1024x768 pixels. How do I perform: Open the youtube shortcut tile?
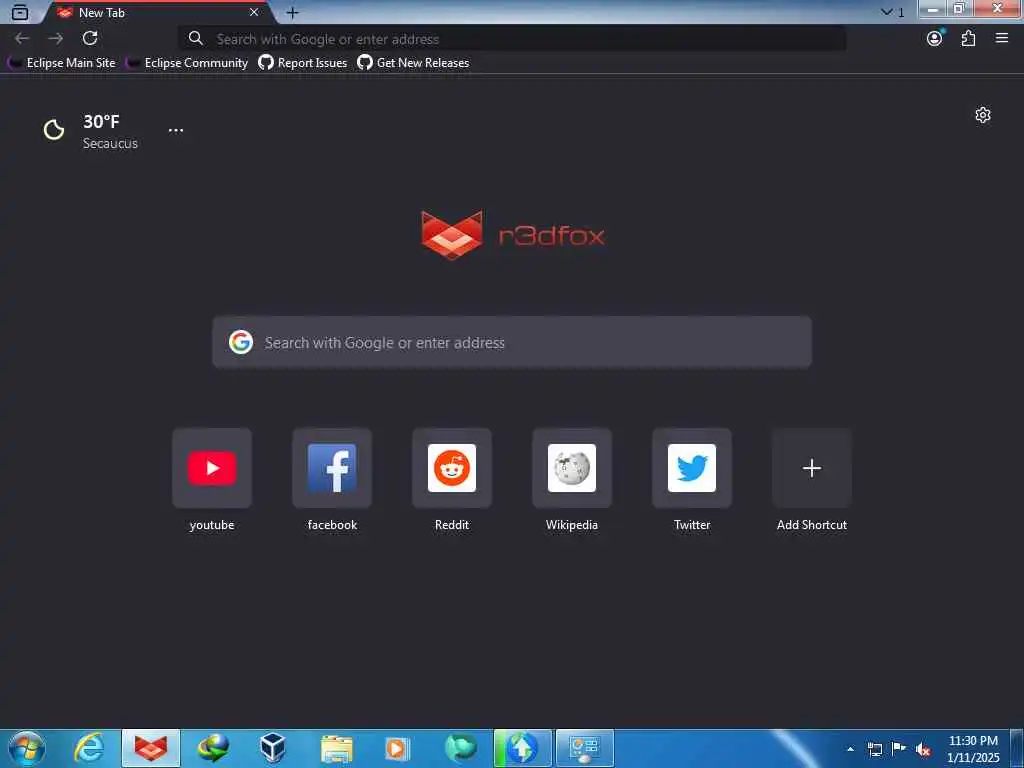pyautogui.click(x=212, y=468)
